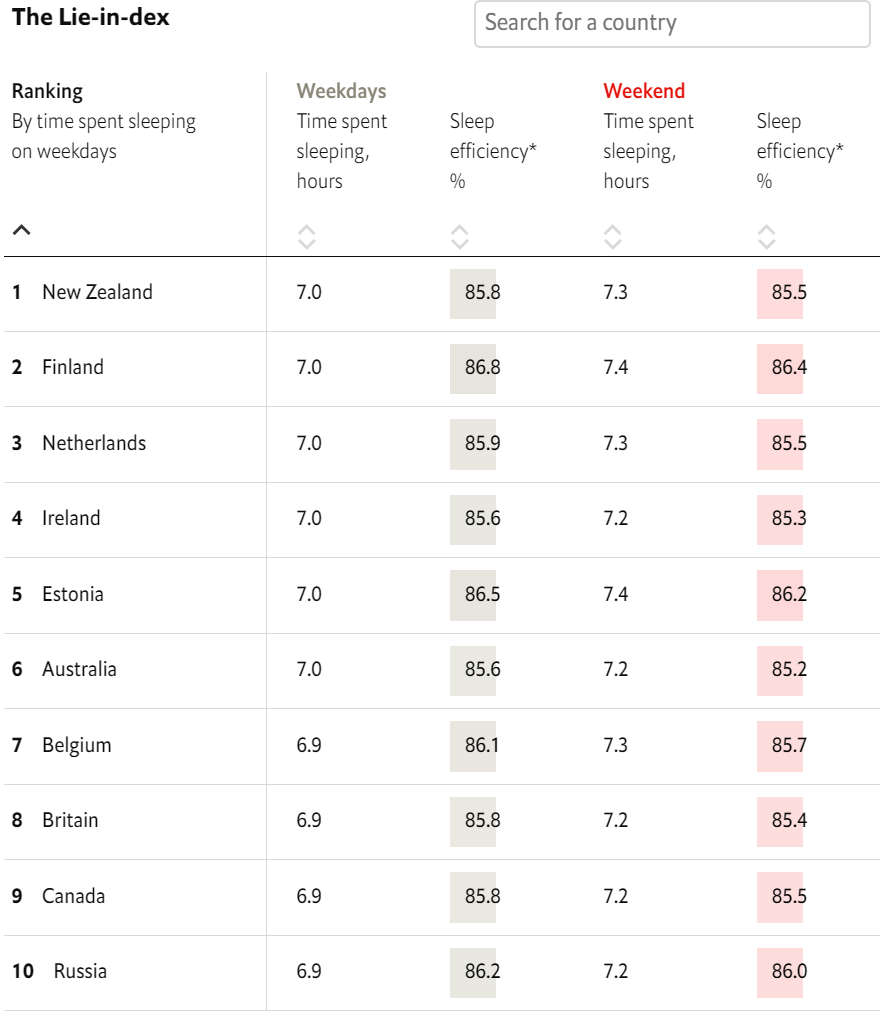Click Belgium's weekday efficiency value 86.1

point(482,745)
